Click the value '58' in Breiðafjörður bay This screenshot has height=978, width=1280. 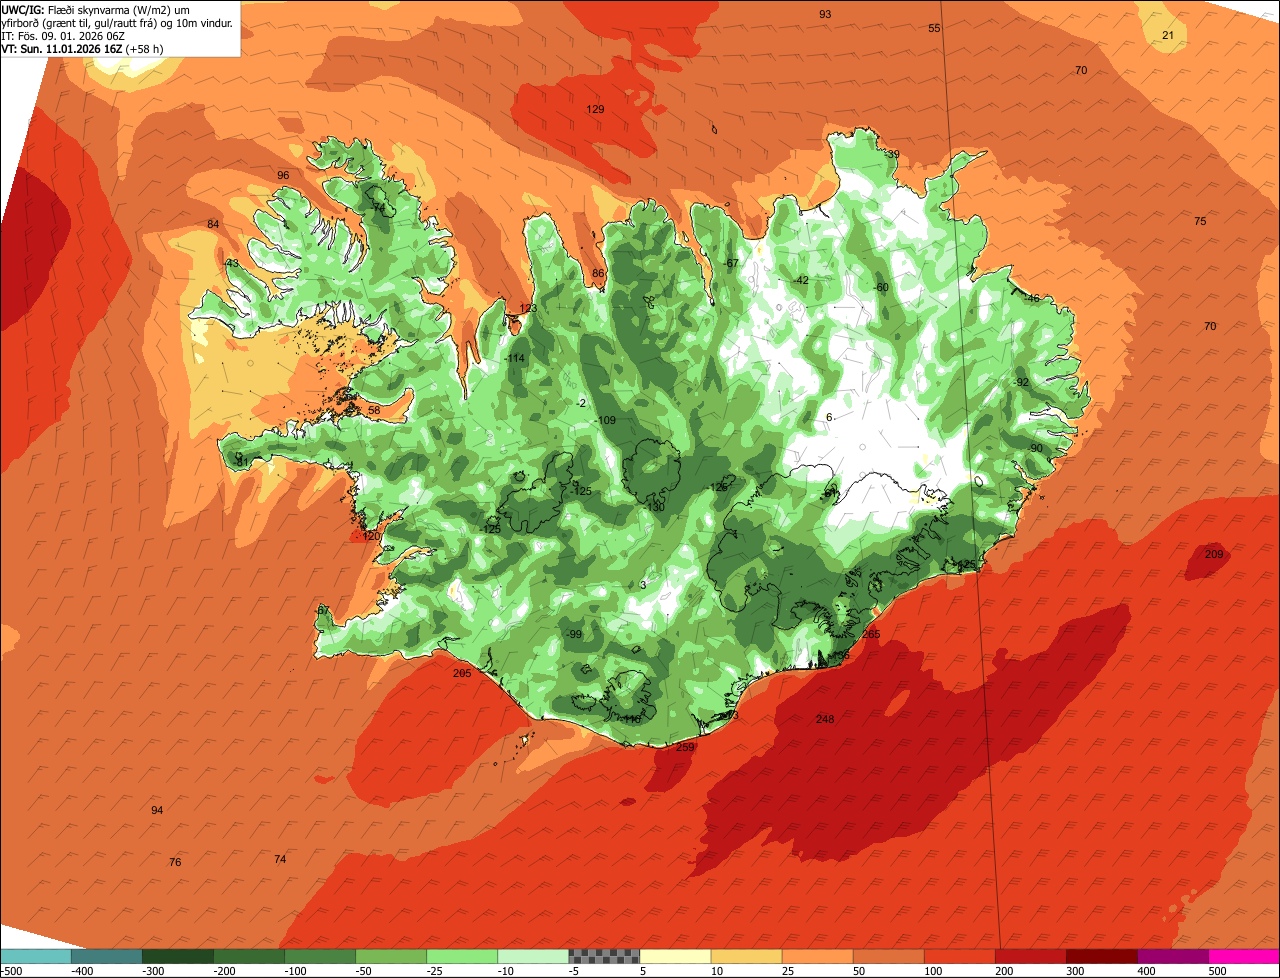pyautogui.click(x=374, y=410)
